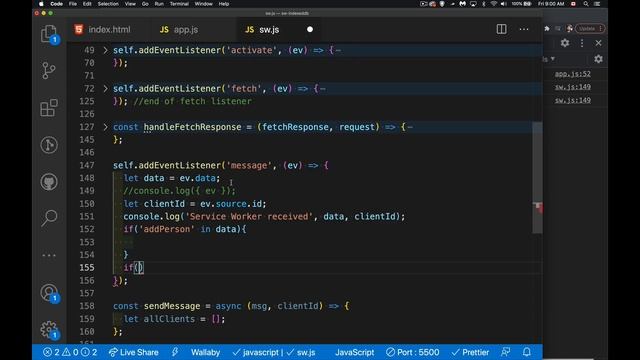Click the errors and warnings status indicator

[70, 352]
